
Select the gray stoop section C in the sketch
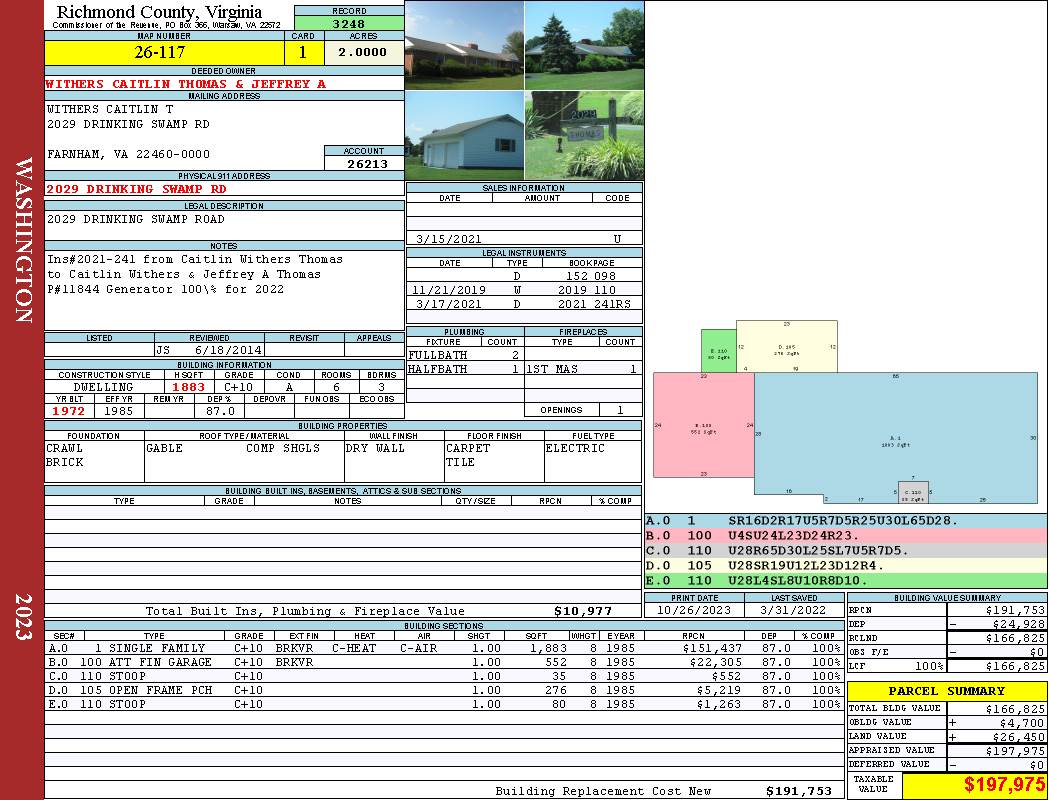913,492
